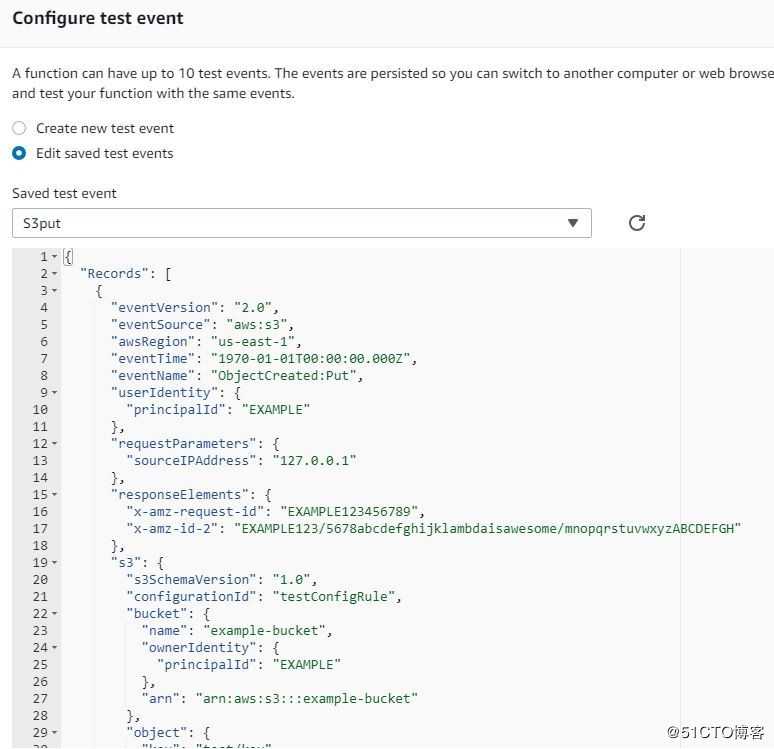
Task: Click "ObjectCreated:Put" event name value
Action: click(x=283, y=376)
